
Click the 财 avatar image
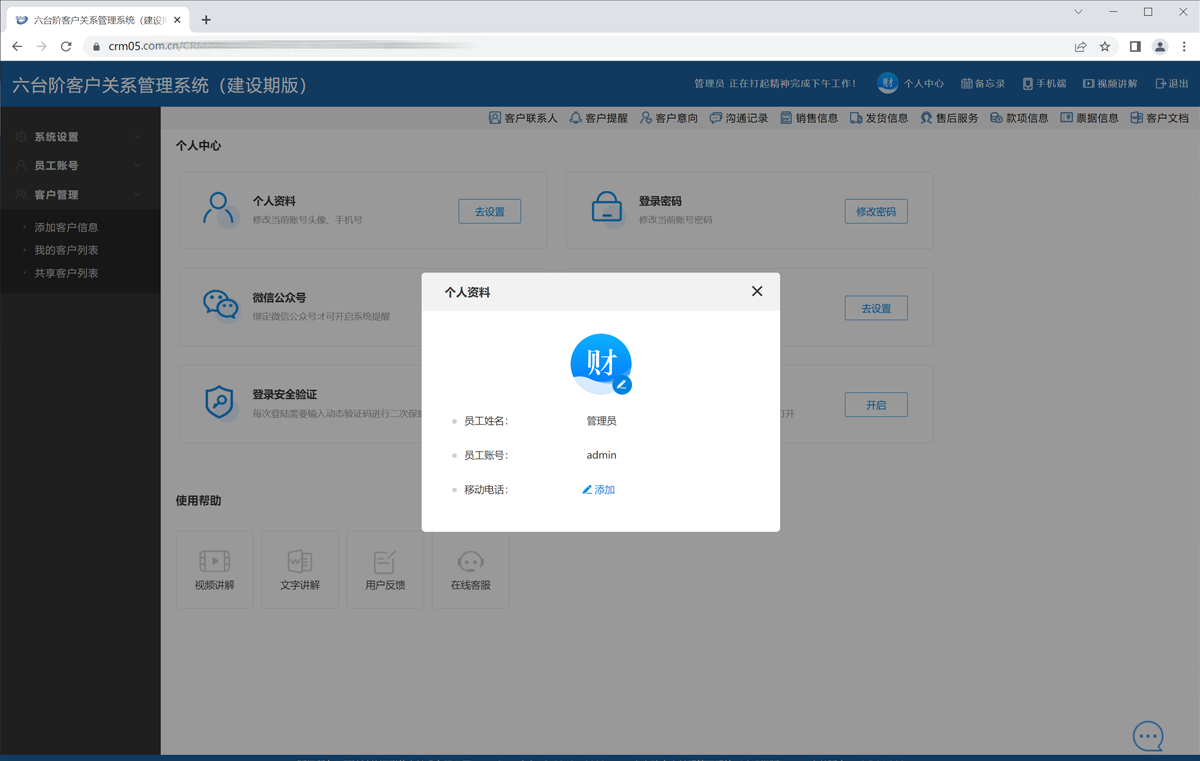601,363
